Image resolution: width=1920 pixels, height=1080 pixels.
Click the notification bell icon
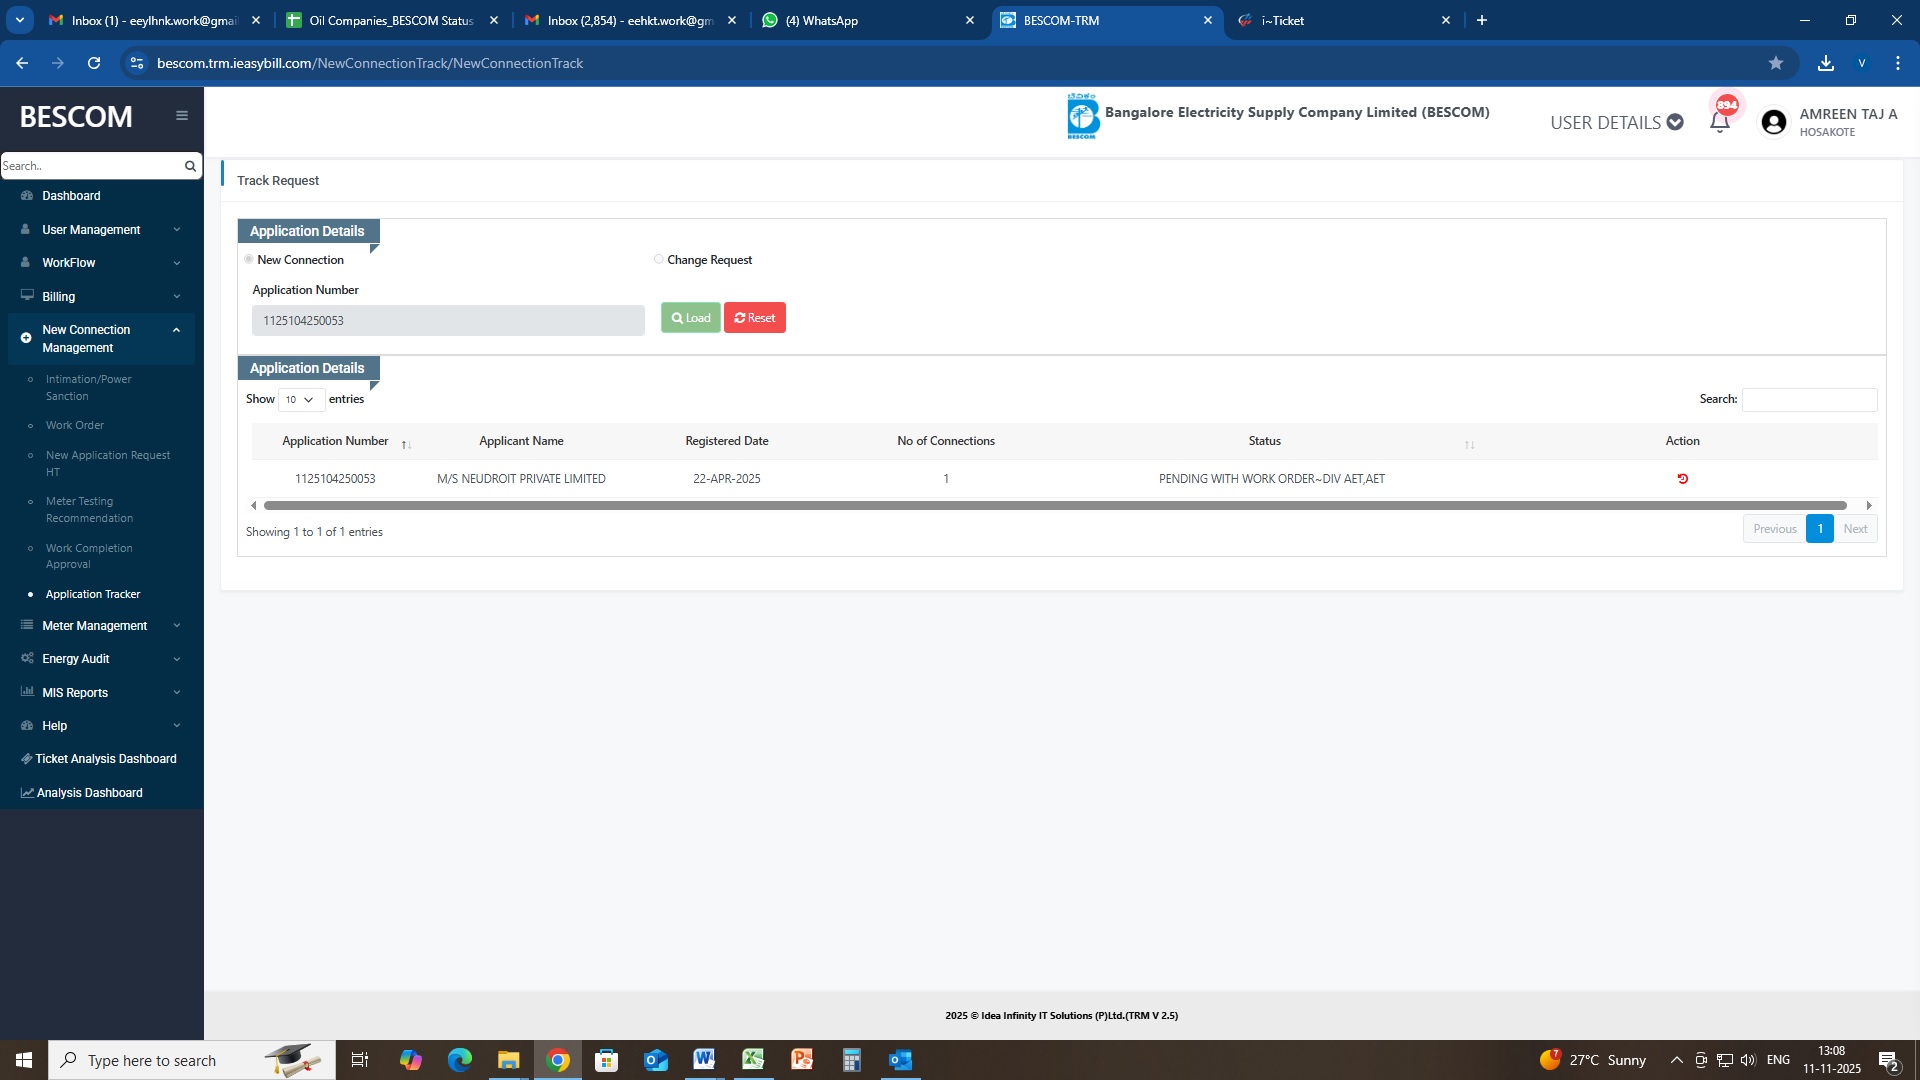[1719, 123]
